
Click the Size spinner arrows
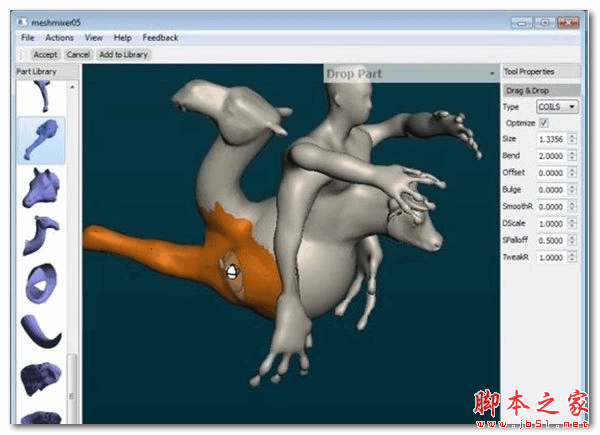tap(572, 139)
